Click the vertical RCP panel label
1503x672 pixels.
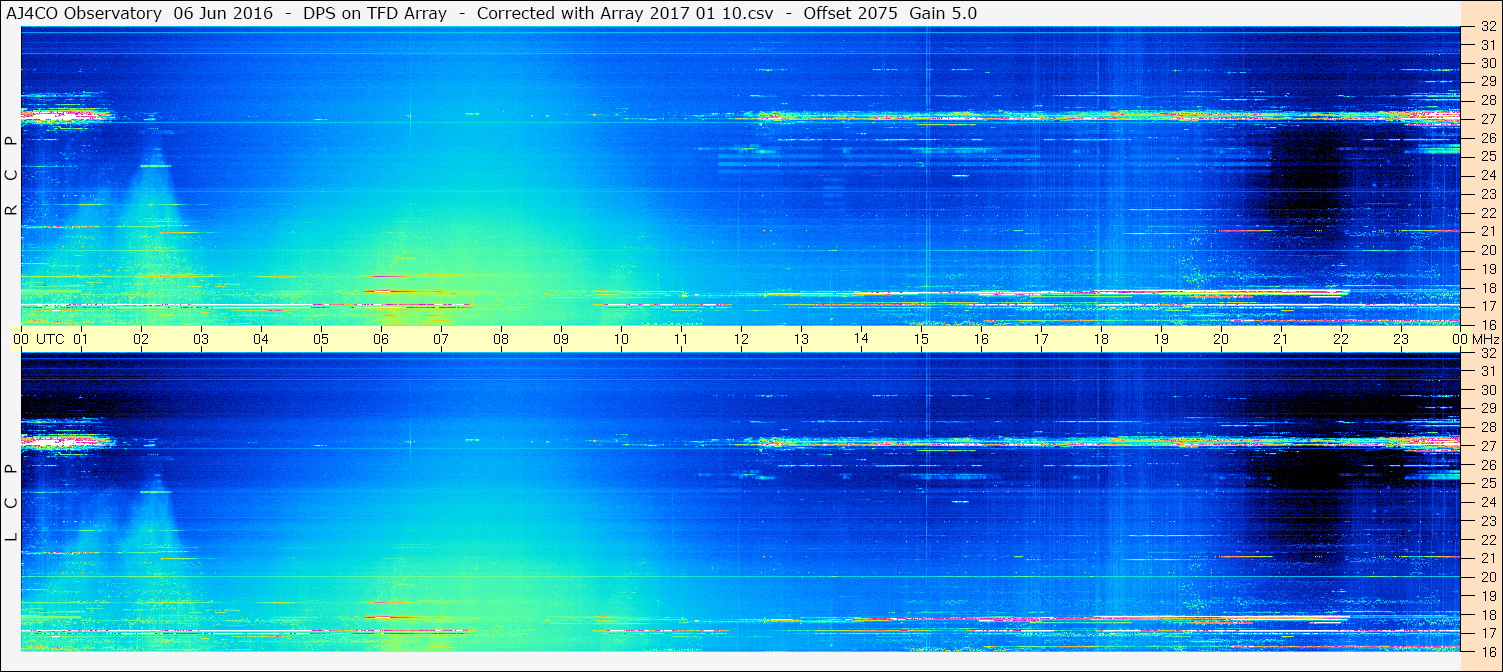coord(11,176)
